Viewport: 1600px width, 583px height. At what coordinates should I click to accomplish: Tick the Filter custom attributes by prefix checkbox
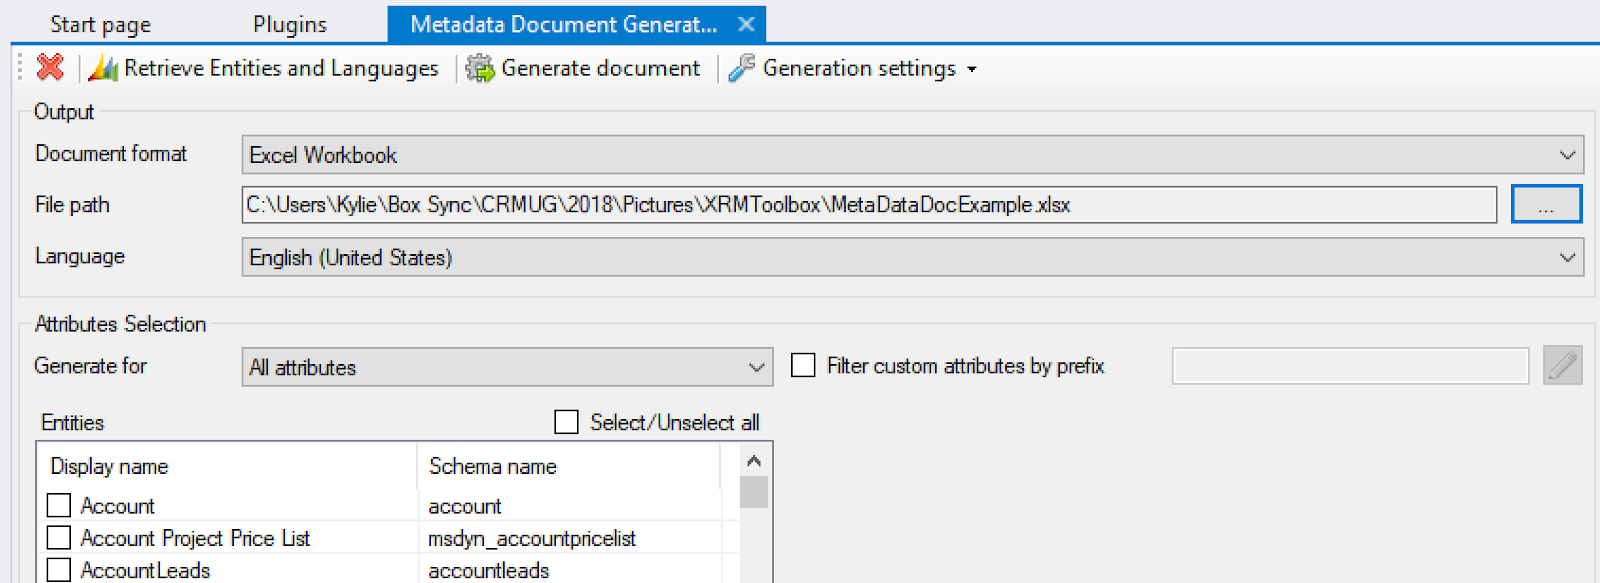803,365
